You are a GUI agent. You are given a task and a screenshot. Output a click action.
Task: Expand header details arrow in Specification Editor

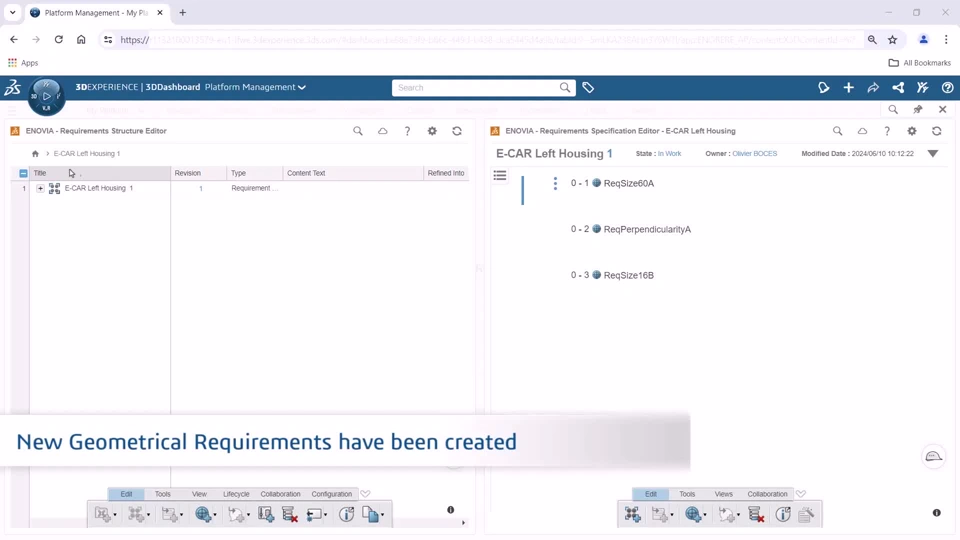click(932, 154)
